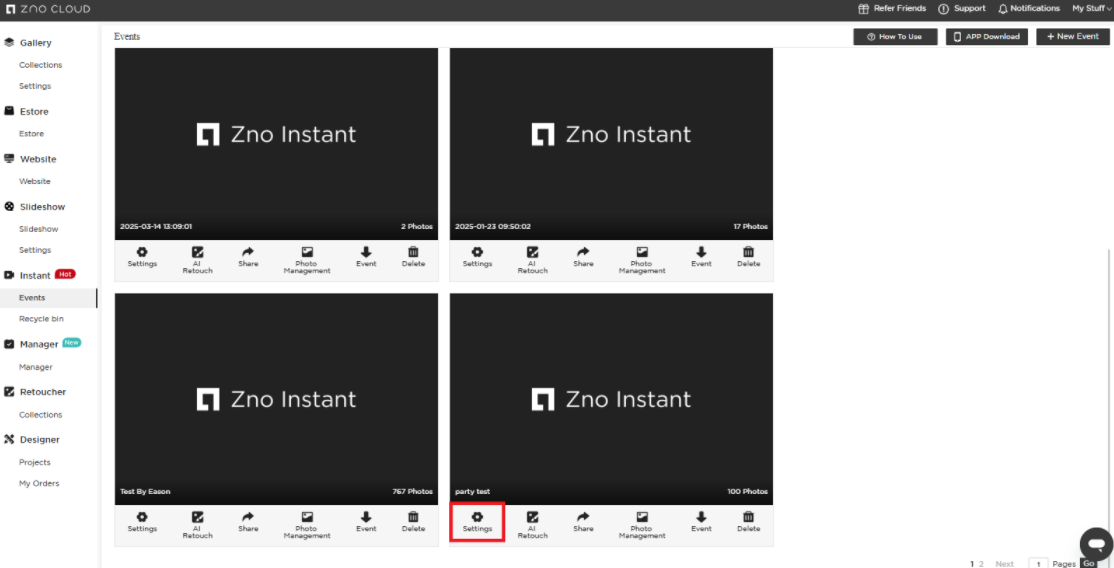The image size is (1114, 568).
Task: Click the Refer Friends gift icon
Action: 864,8
